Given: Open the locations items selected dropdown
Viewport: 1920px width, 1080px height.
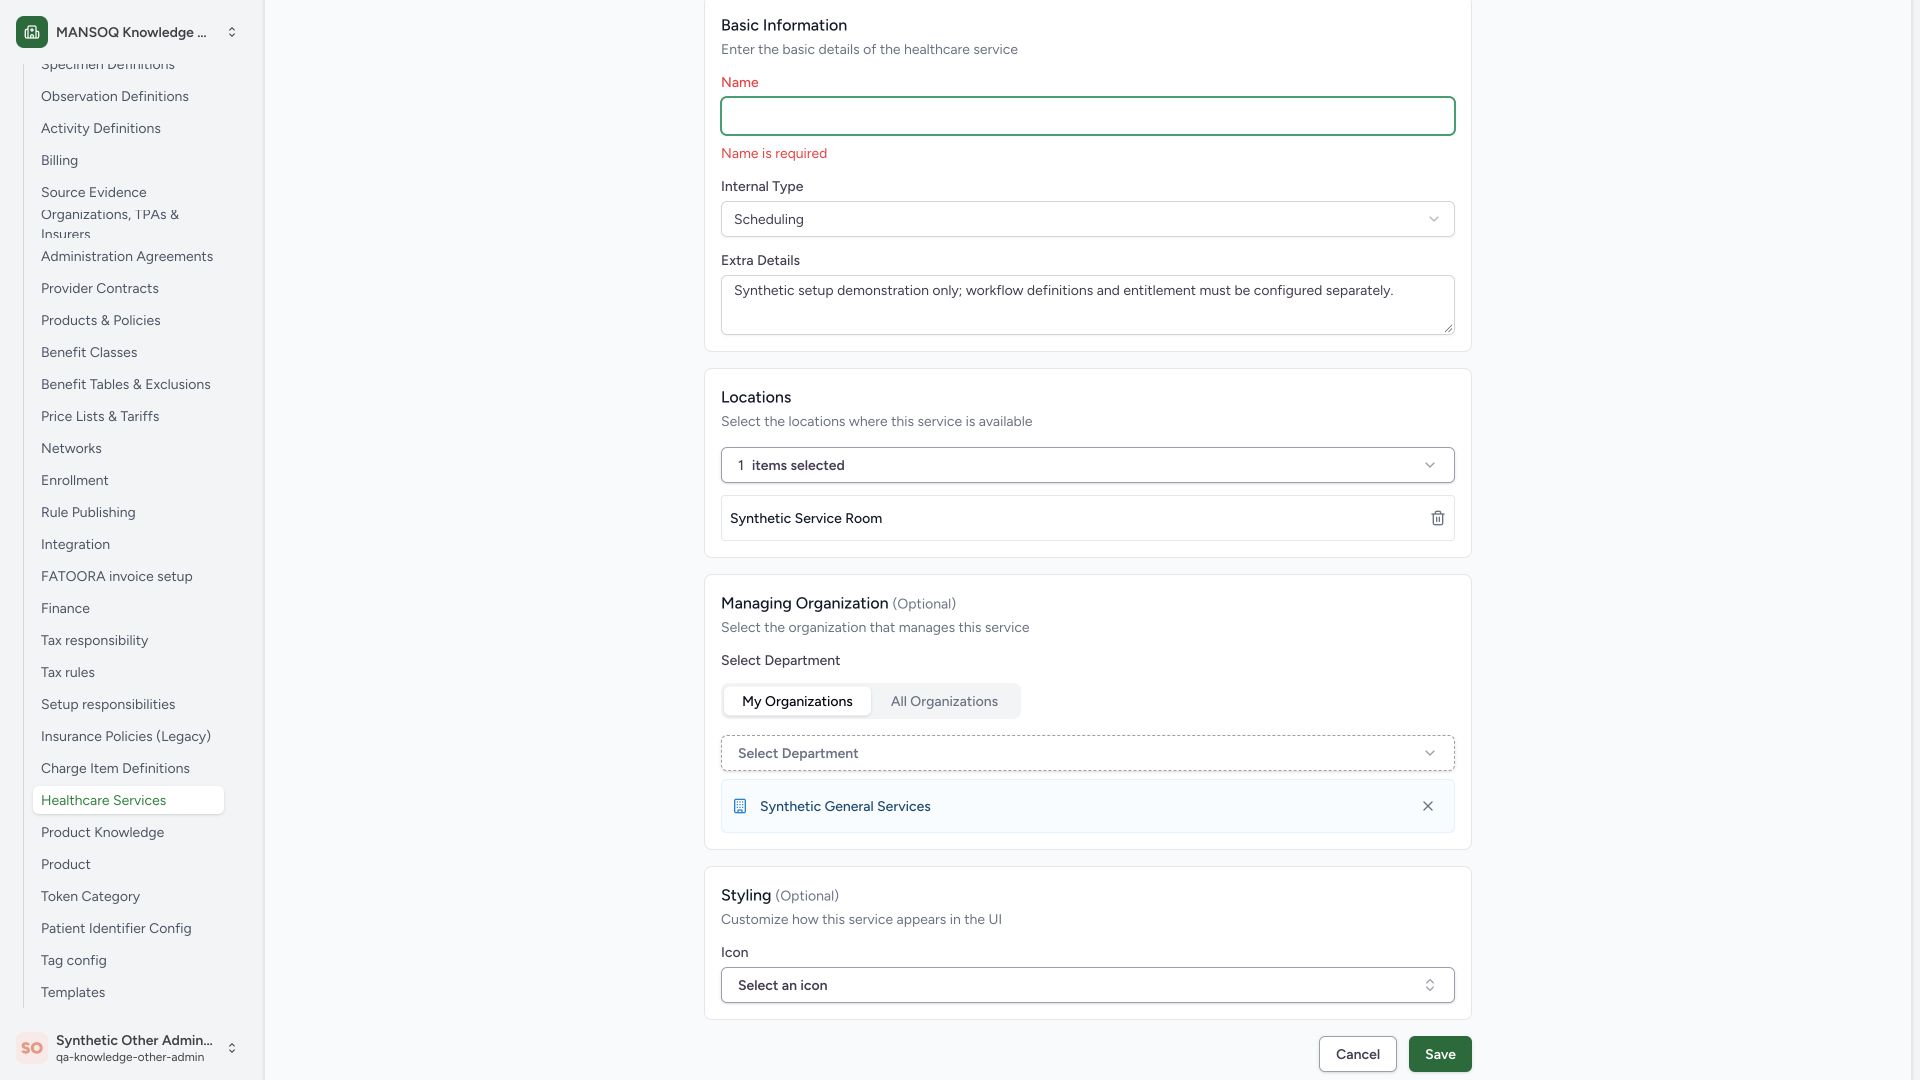Looking at the screenshot, I should tap(1087, 465).
